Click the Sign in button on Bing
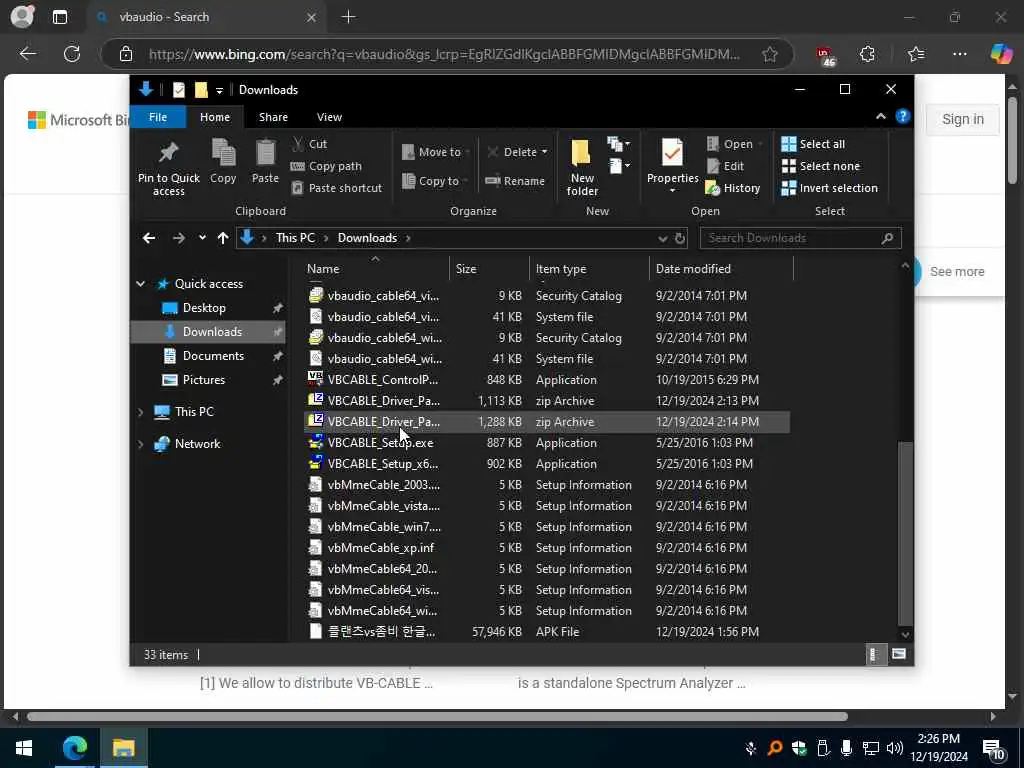 pos(963,120)
